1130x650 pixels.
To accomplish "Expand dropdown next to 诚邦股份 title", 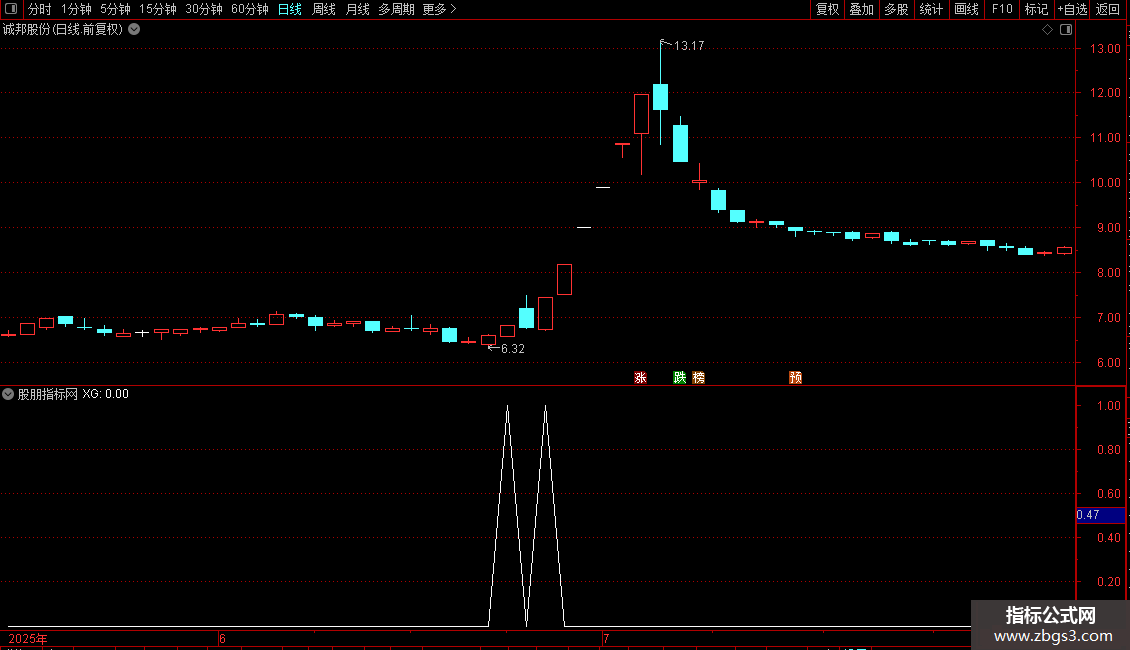I will (x=134, y=29).
